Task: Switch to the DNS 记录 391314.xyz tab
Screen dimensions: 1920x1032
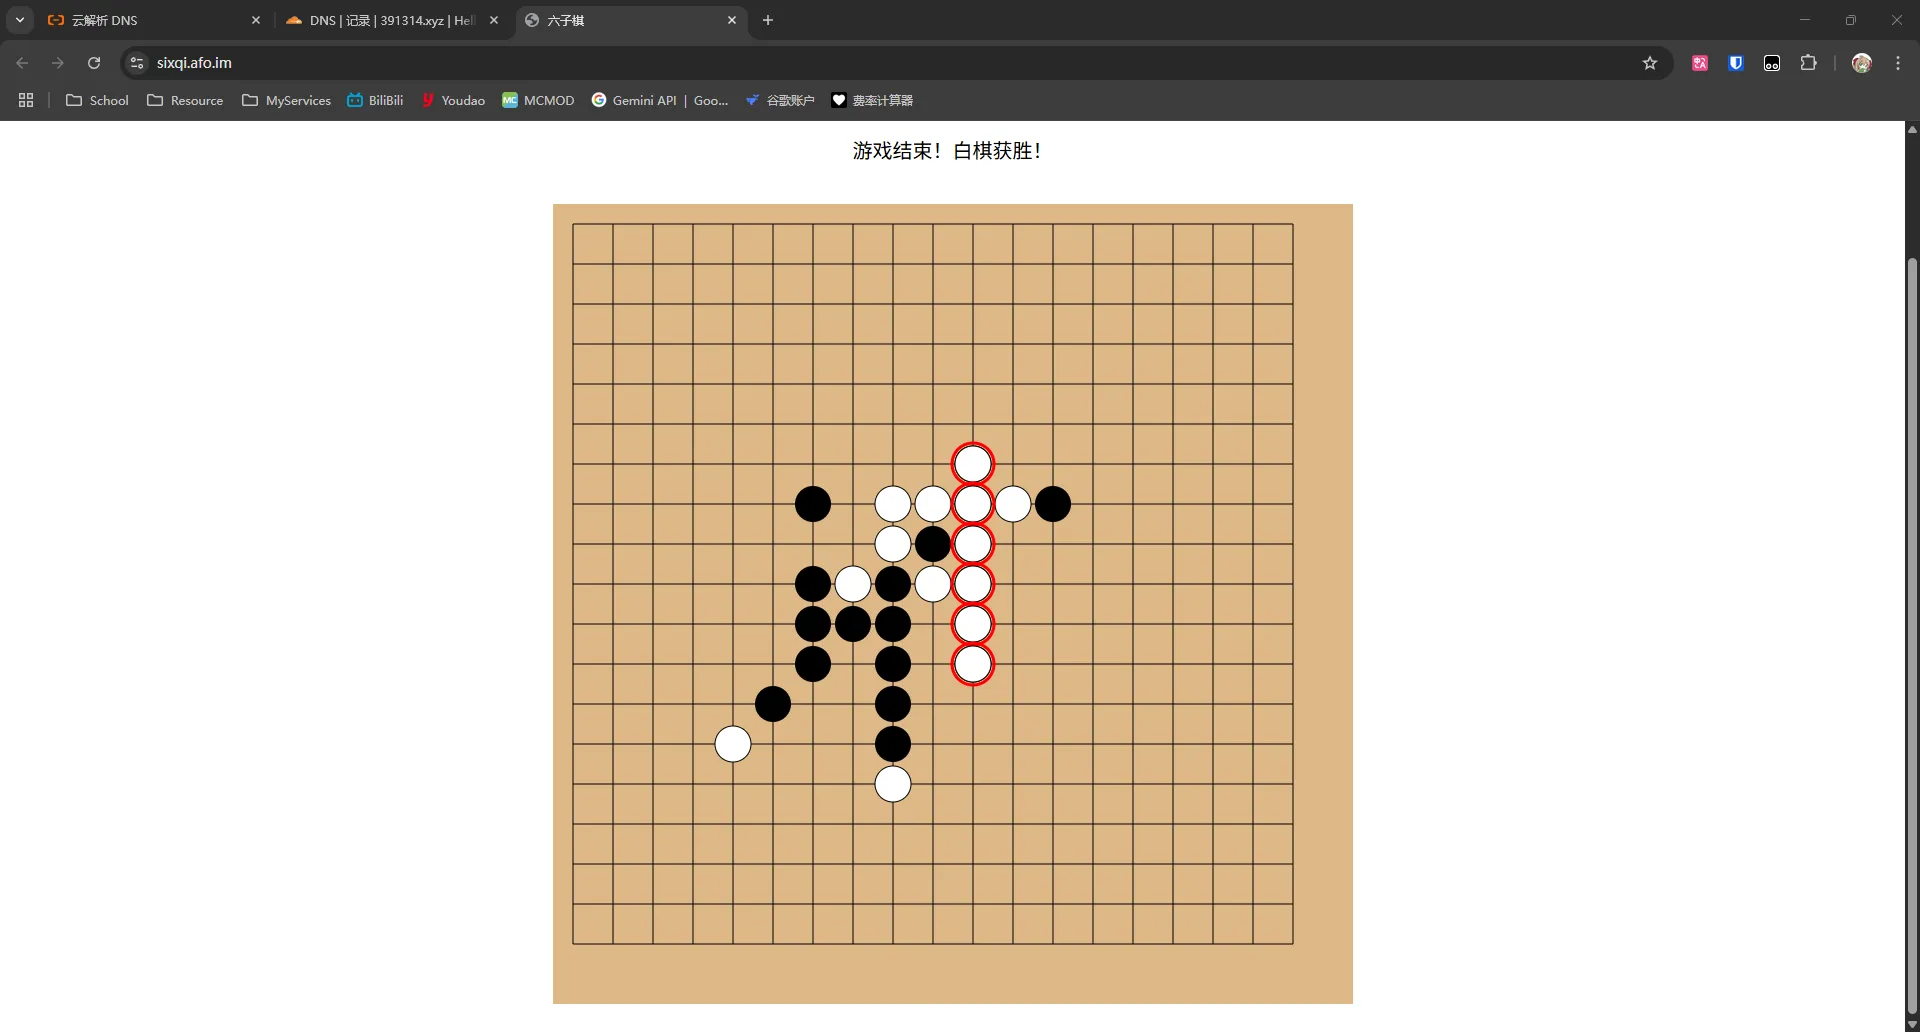Action: [390, 20]
